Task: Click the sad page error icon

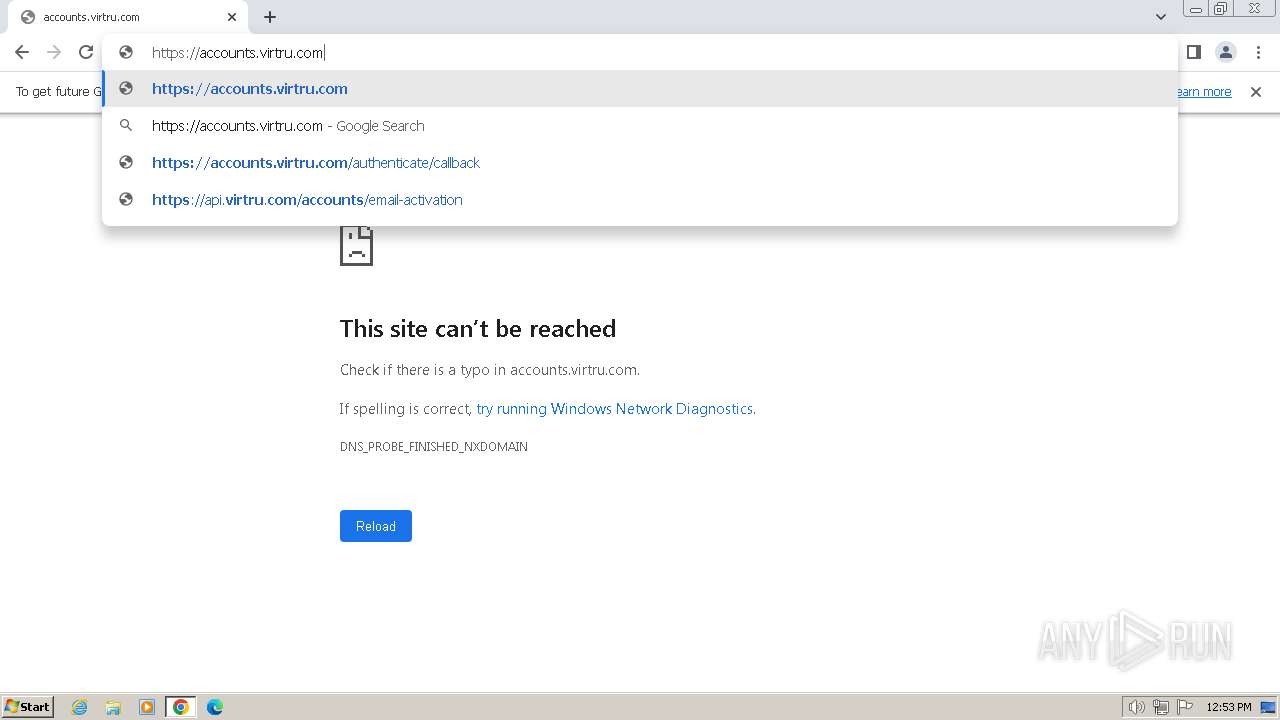Action: [x=356, y=245]
